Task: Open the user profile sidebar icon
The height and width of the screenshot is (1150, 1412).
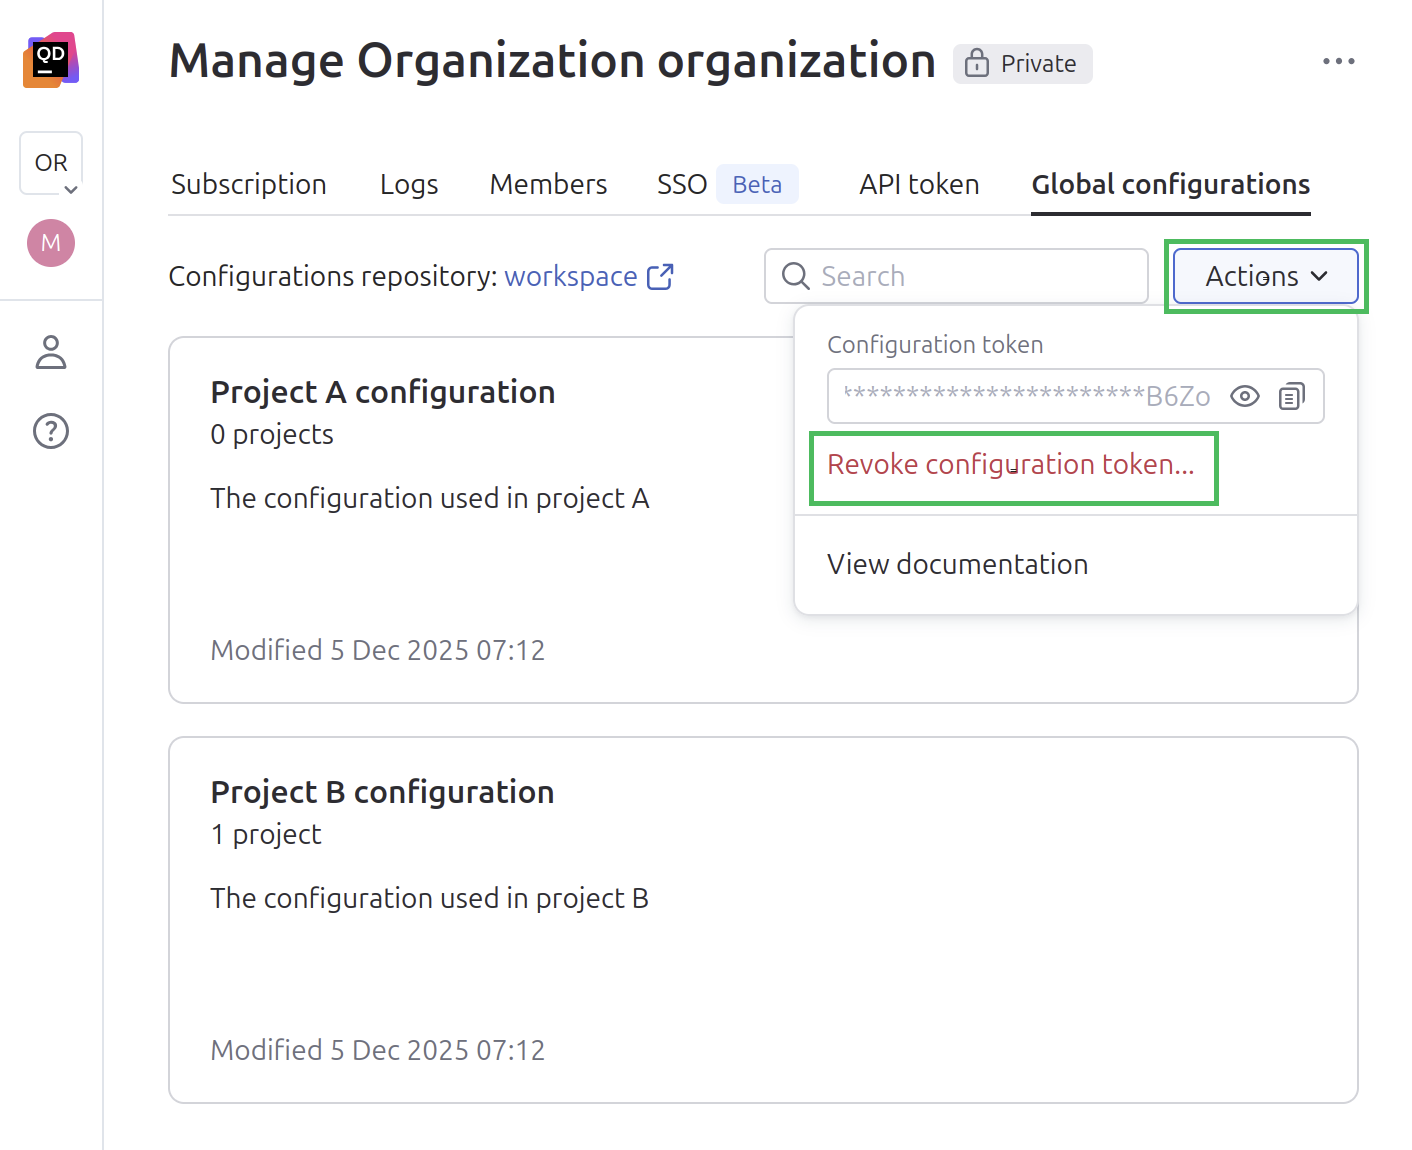Action: pos(50,352)
